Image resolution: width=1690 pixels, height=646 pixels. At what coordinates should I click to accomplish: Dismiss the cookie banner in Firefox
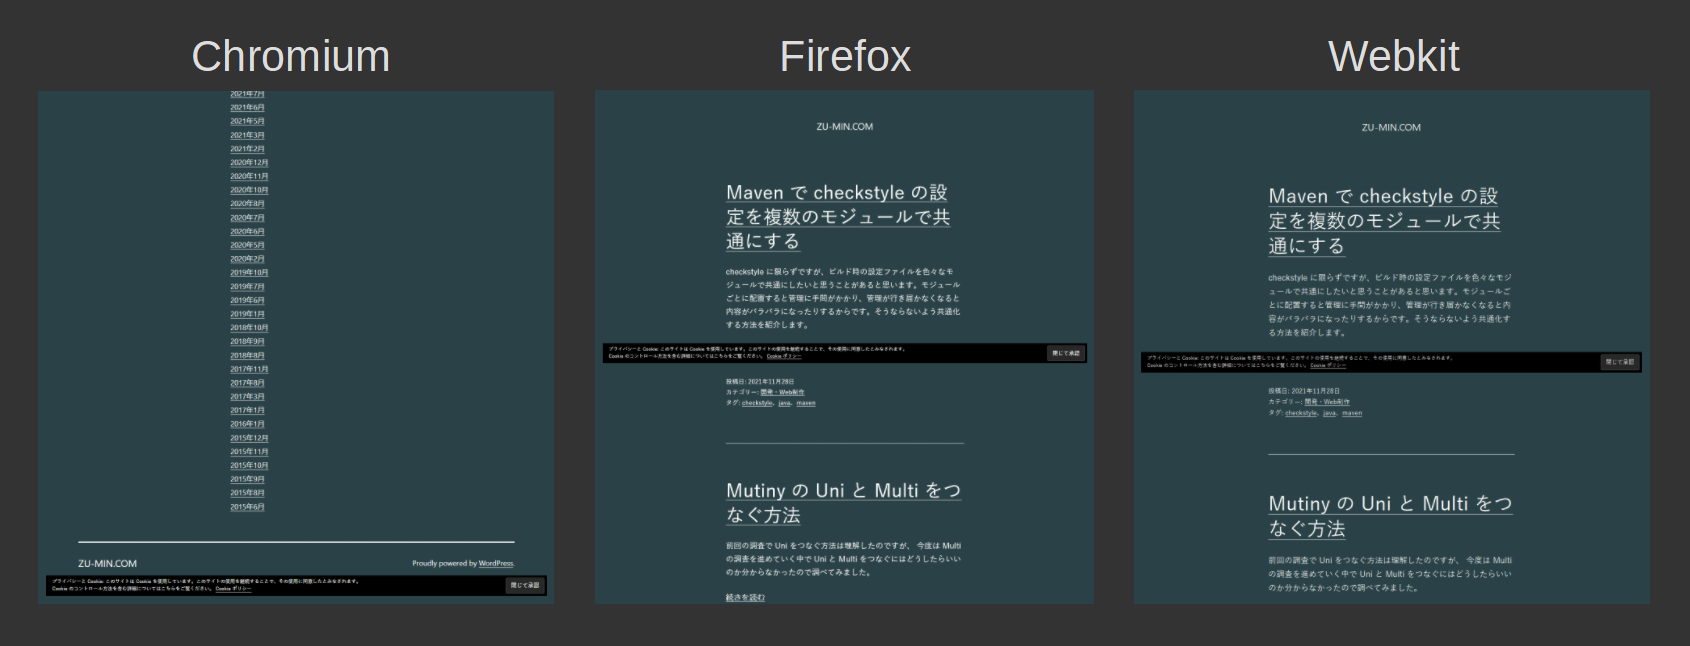click(1065, 353)
